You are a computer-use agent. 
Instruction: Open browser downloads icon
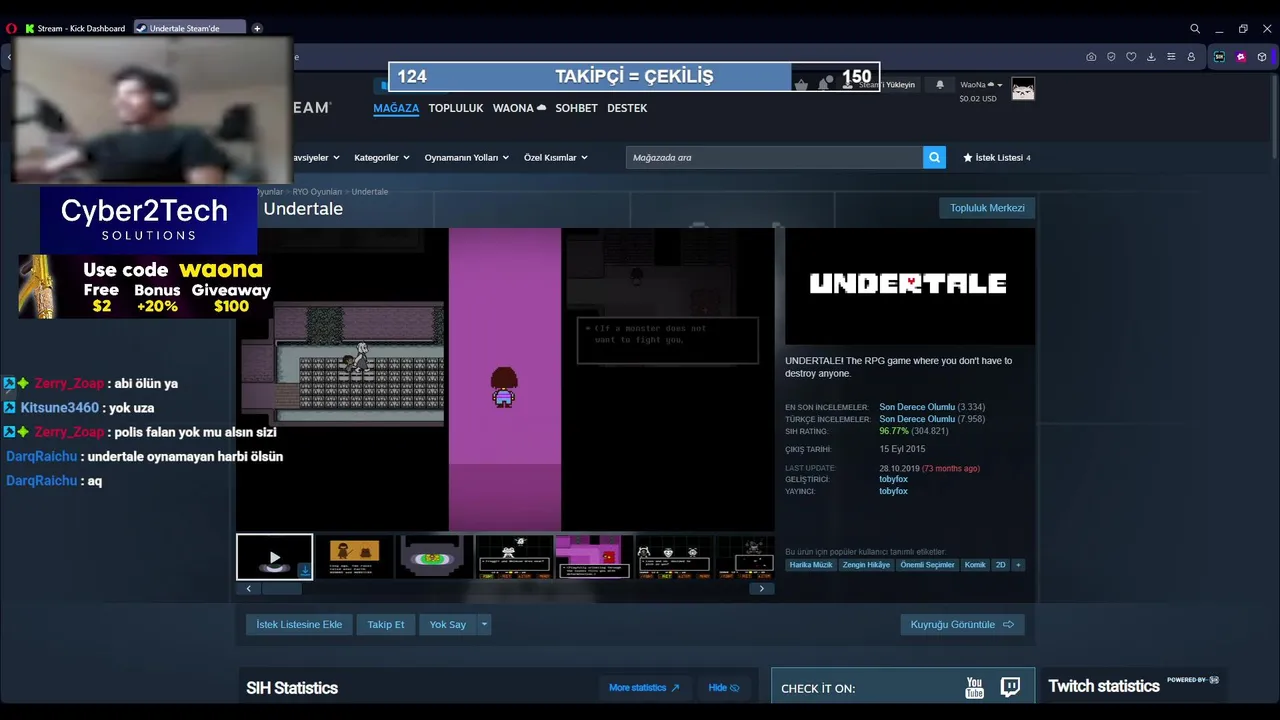1151,57
